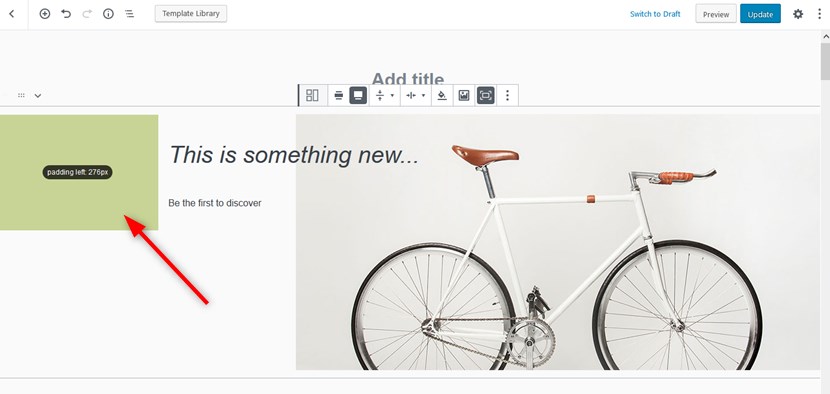Toggle wide width alignment in block toolbar
This screenshot has width=830, height=394.
[339, 95]
